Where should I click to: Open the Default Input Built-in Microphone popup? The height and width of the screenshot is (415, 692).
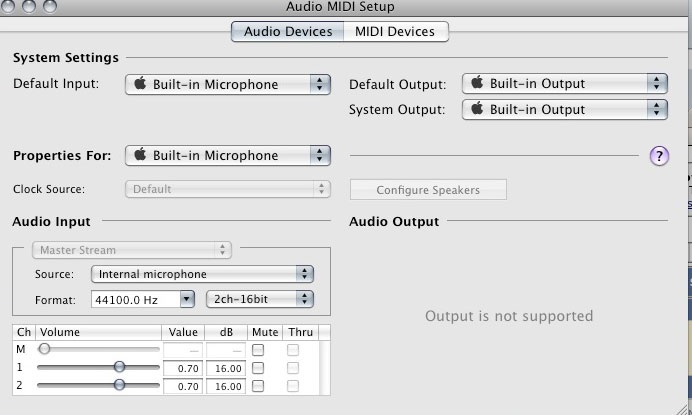coord(228,84)
